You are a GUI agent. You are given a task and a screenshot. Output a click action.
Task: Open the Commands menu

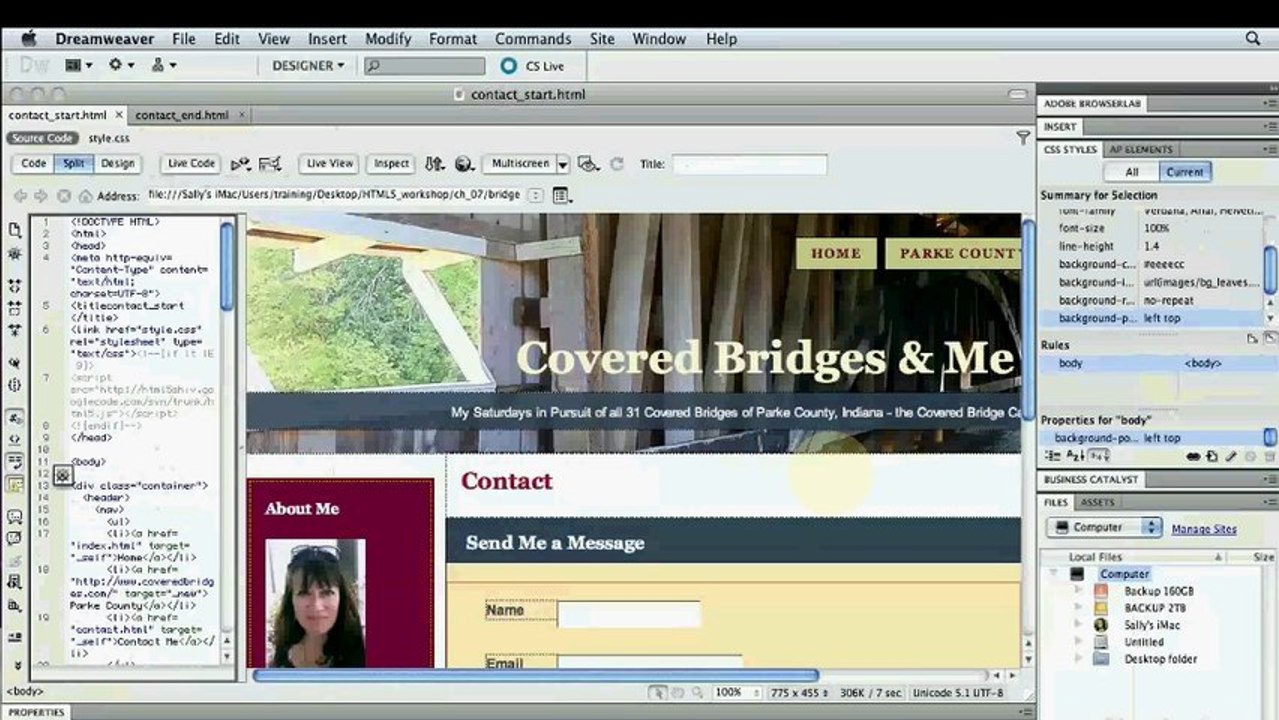coord(532,38)
